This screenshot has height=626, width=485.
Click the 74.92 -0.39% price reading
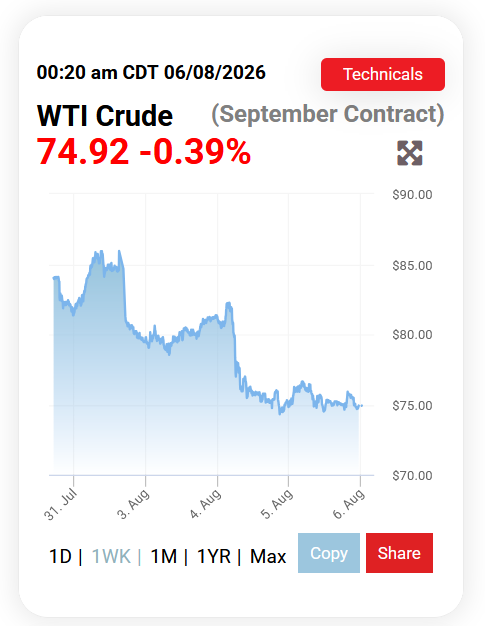144,151
